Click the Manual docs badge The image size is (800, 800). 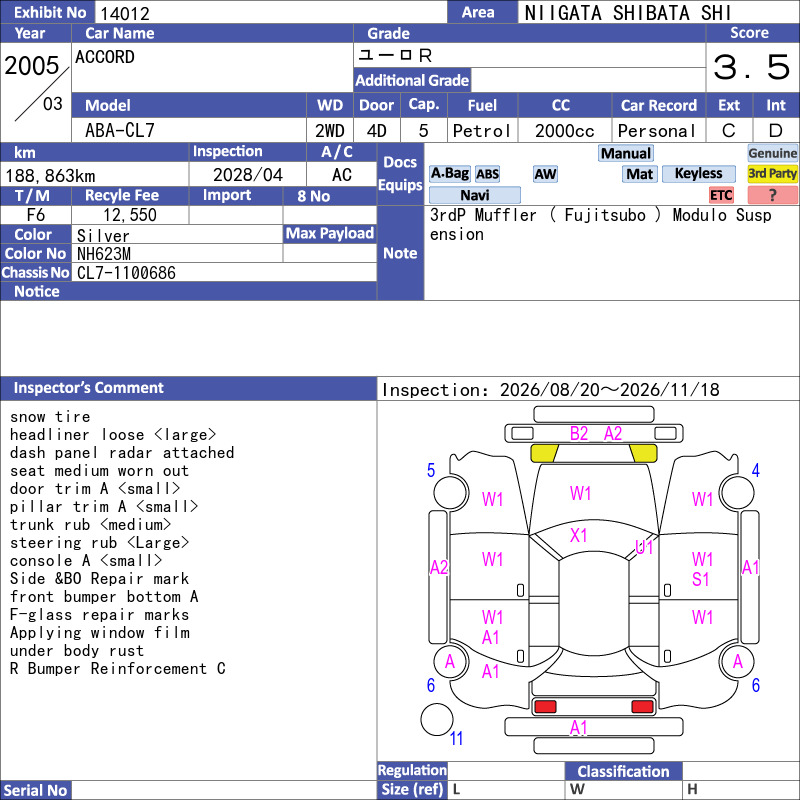(x=626, y=154)
